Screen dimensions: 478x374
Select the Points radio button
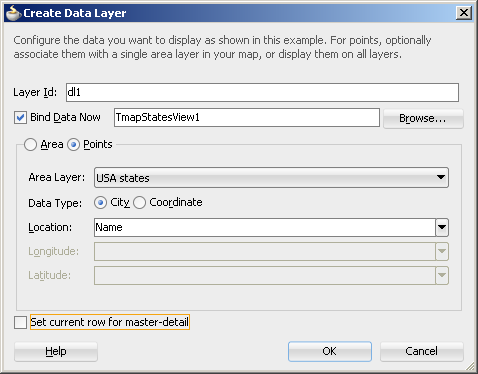(73, 145)
